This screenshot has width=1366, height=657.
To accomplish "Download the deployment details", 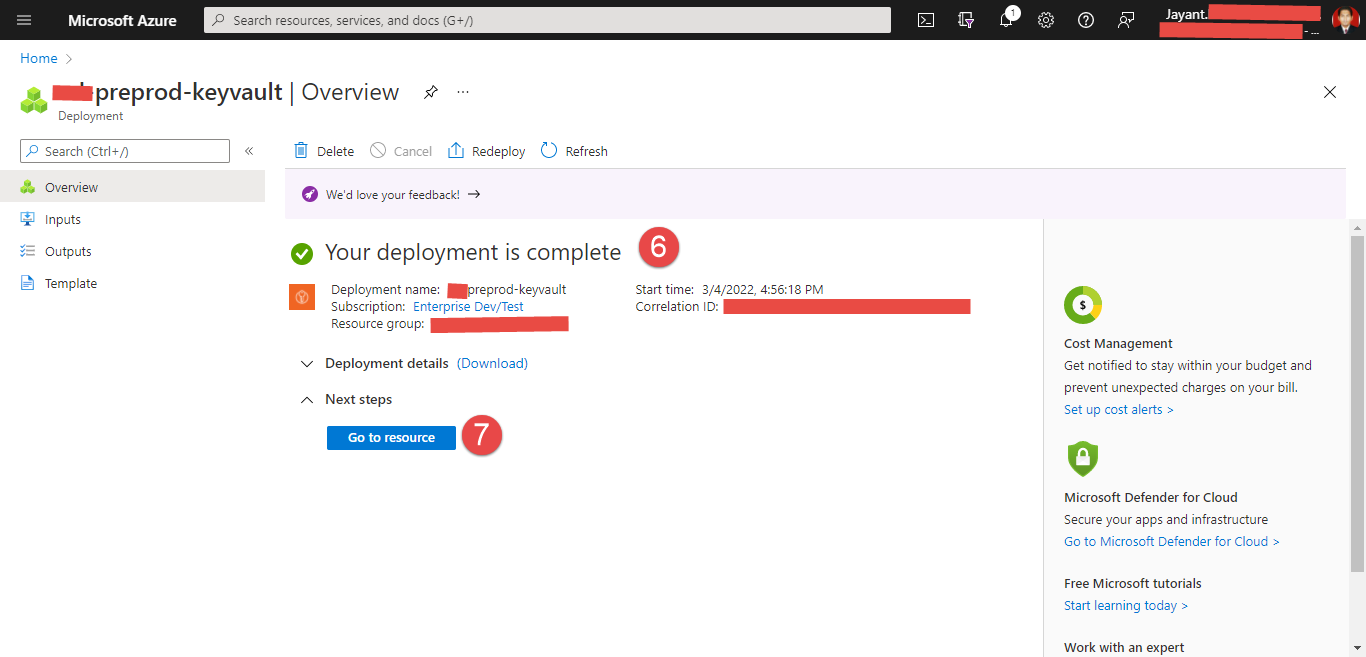I will coord(492,363).
